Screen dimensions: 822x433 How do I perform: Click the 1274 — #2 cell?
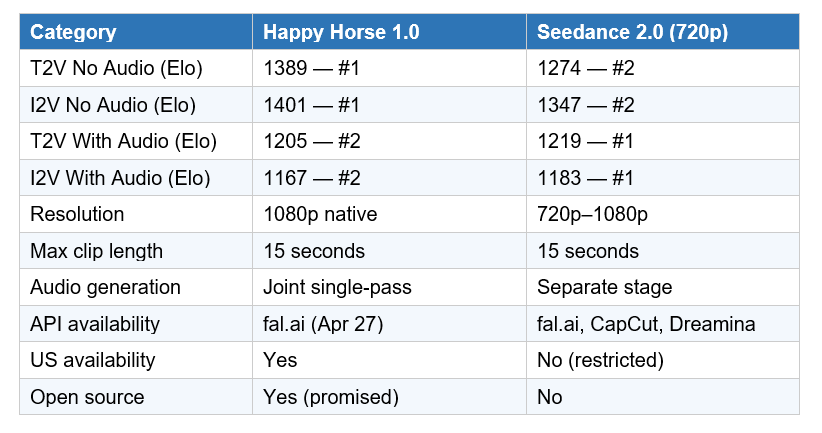[x=585, y=68]
